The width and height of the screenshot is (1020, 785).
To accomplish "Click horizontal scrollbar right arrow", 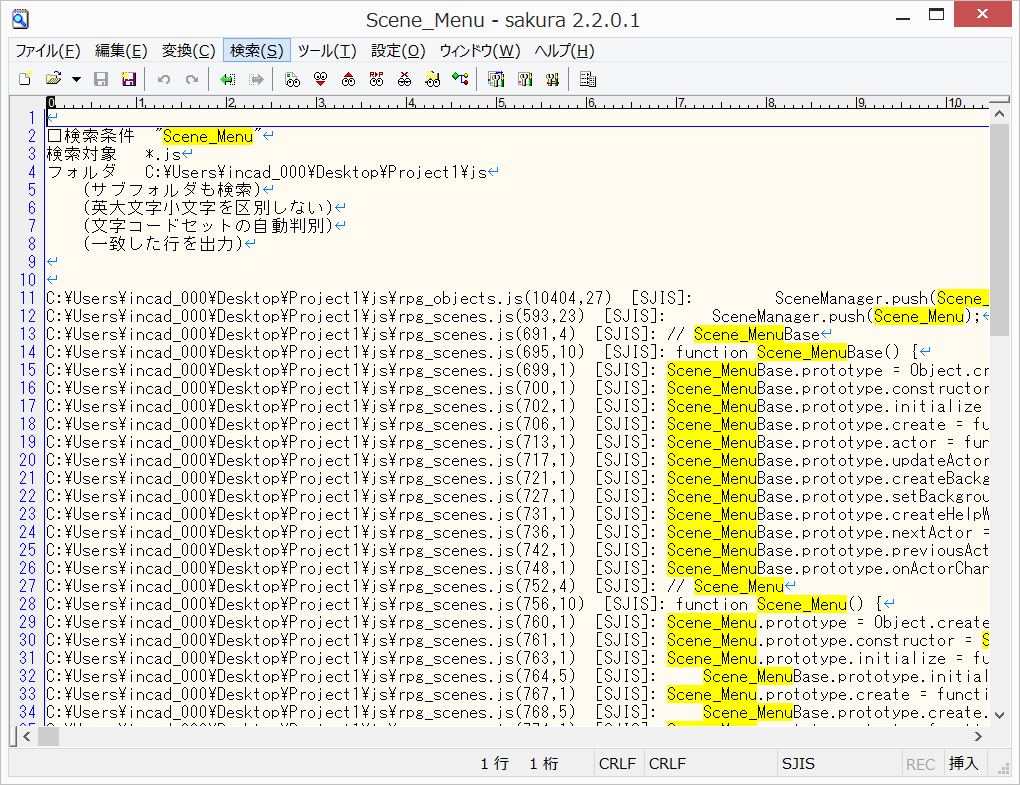I will [978, 736].
